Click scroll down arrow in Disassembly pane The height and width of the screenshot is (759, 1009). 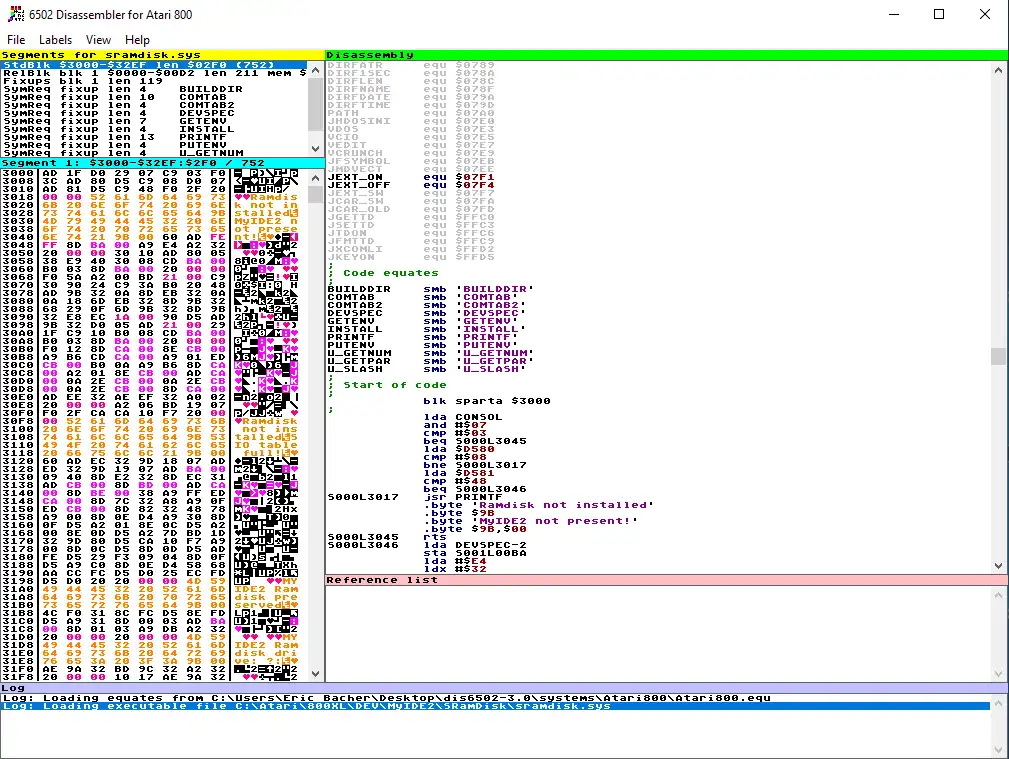998,566
